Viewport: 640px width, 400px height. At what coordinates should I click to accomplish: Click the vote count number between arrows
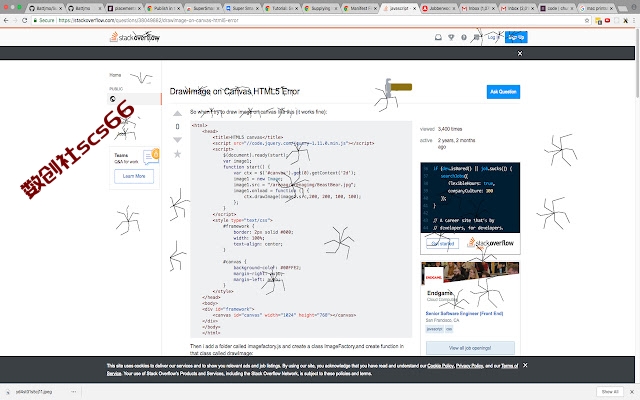(x=177, y=127)
